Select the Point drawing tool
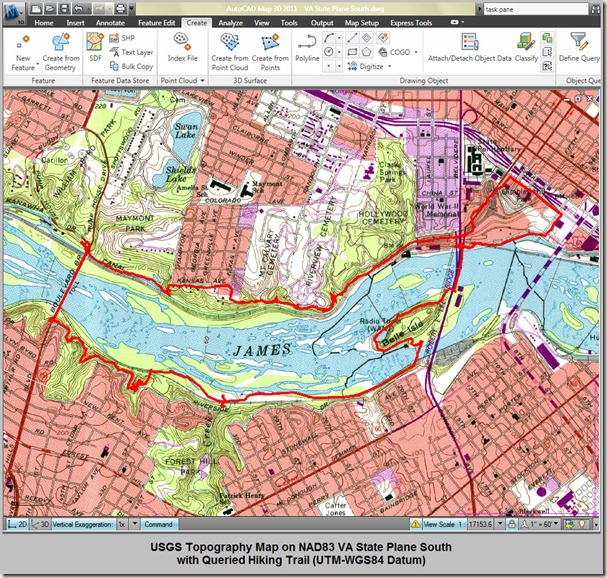This screenshot has width=607, height=578. click(x=329, y=66)
